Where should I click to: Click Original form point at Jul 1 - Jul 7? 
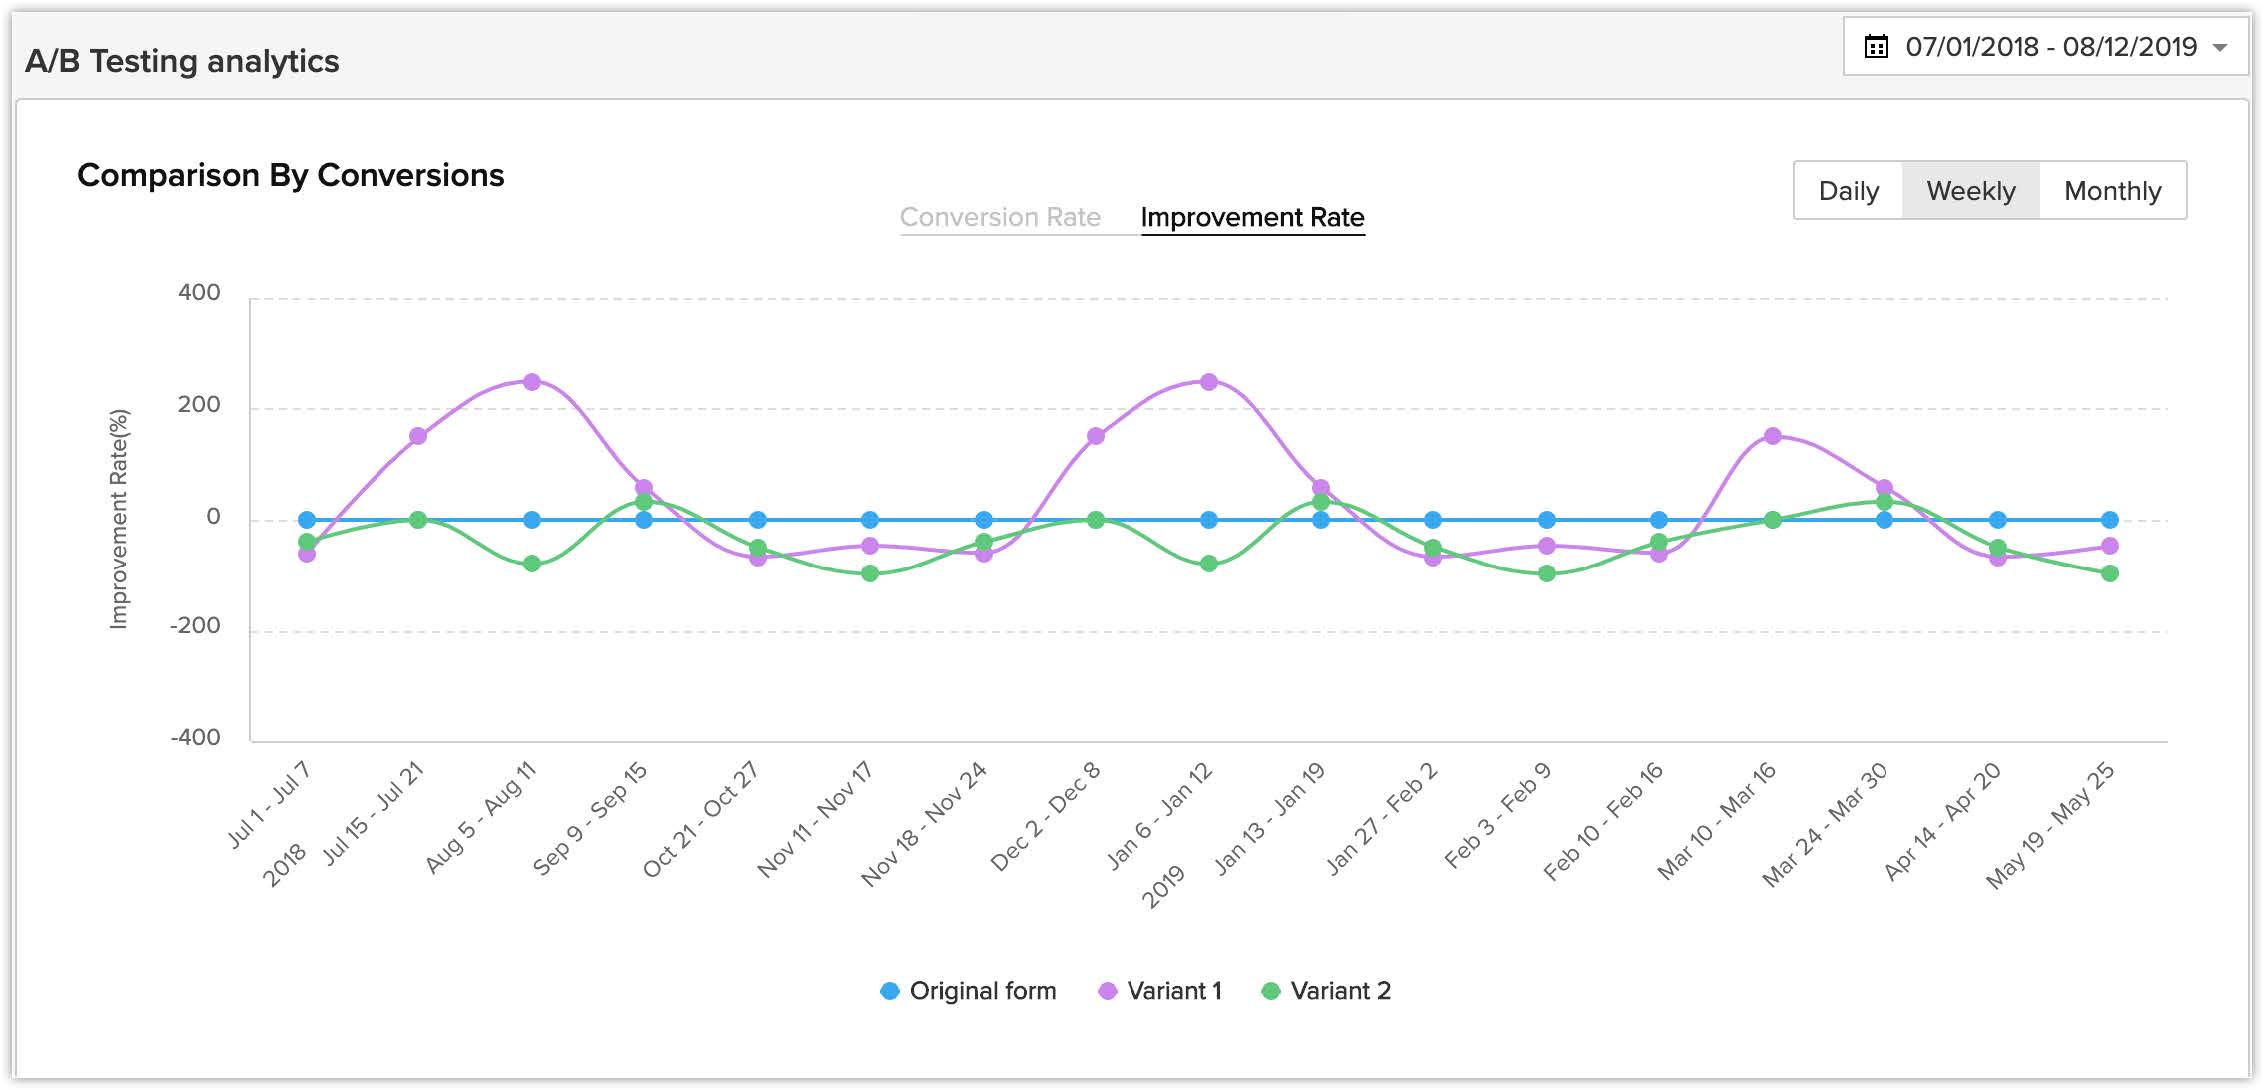point(307,520)
